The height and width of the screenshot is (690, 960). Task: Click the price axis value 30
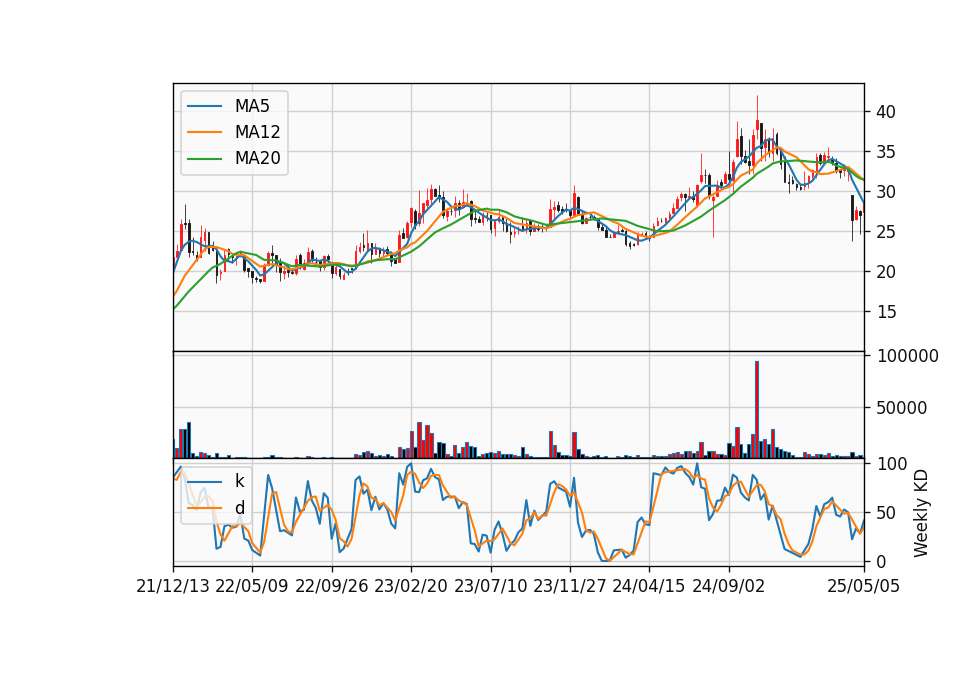click(x=886, y=192)
